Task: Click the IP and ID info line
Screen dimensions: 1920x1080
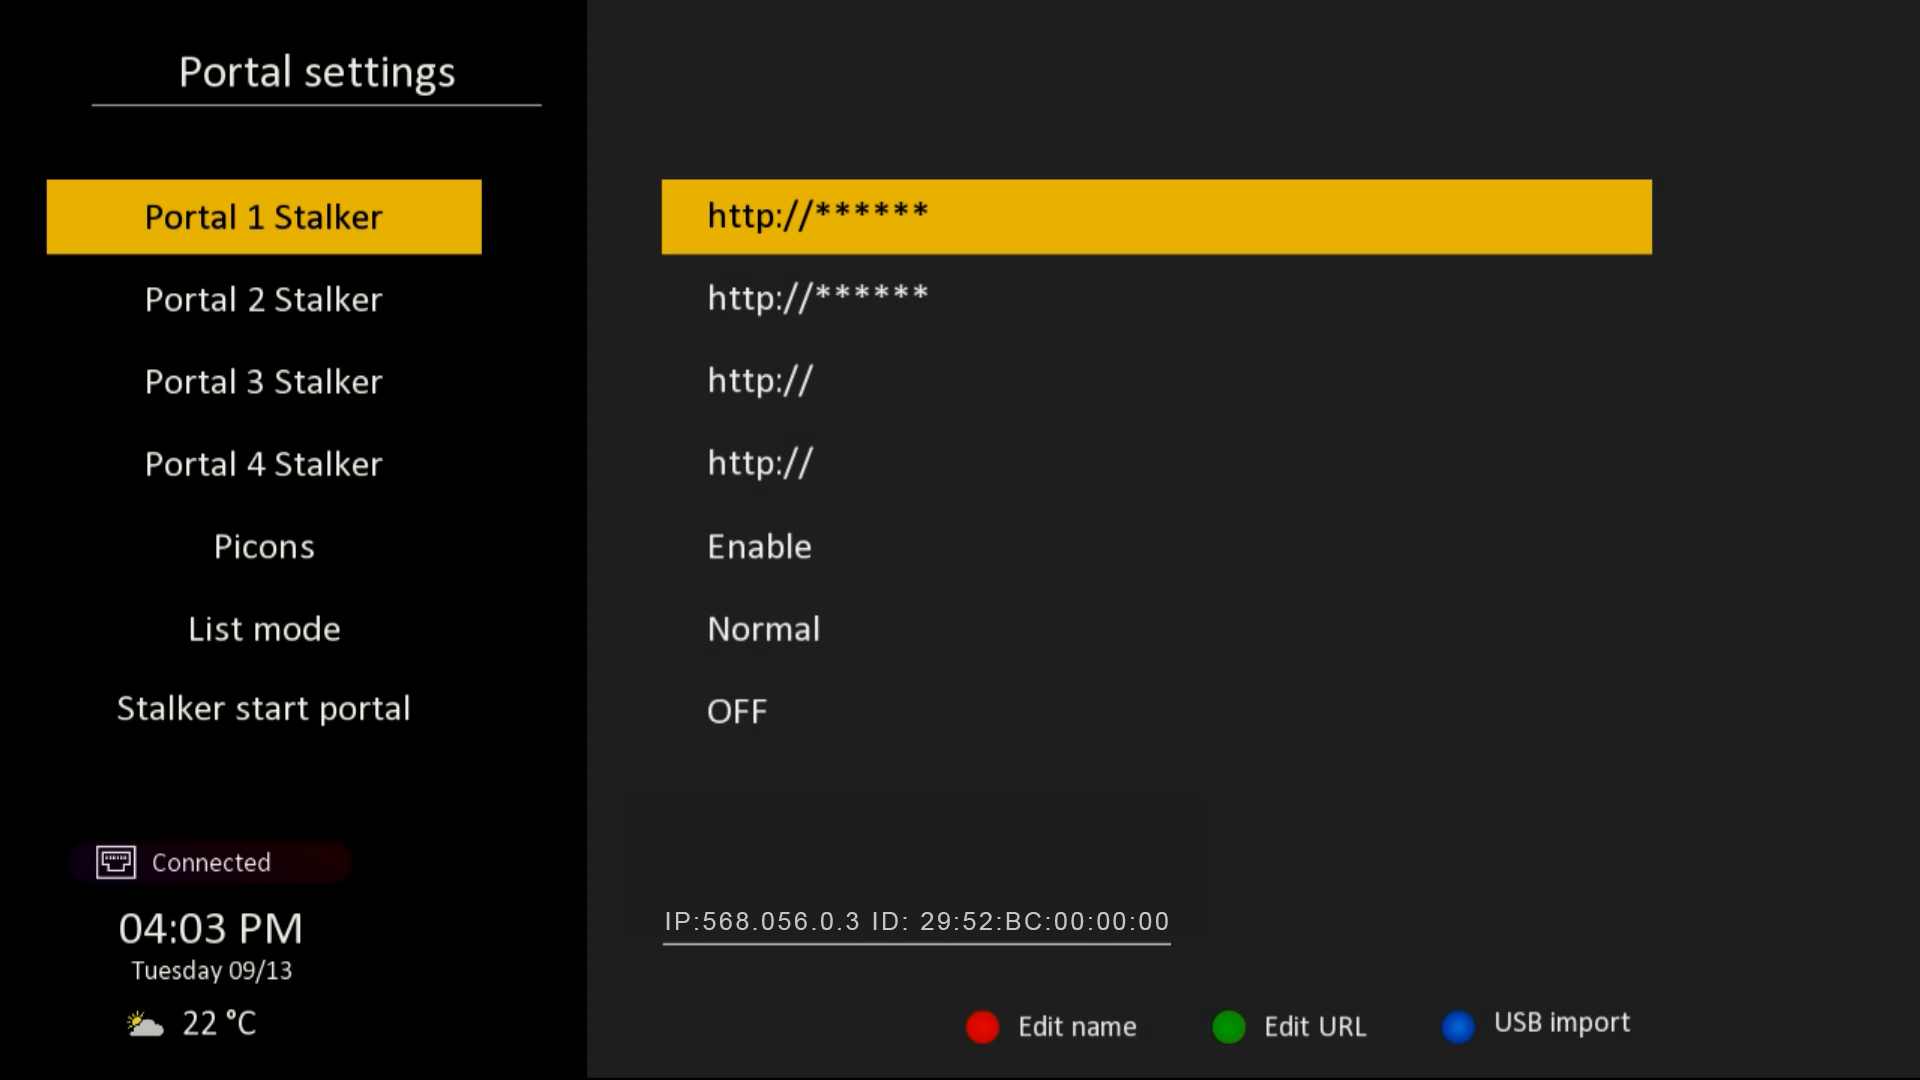Action: [x=916, y=921]
